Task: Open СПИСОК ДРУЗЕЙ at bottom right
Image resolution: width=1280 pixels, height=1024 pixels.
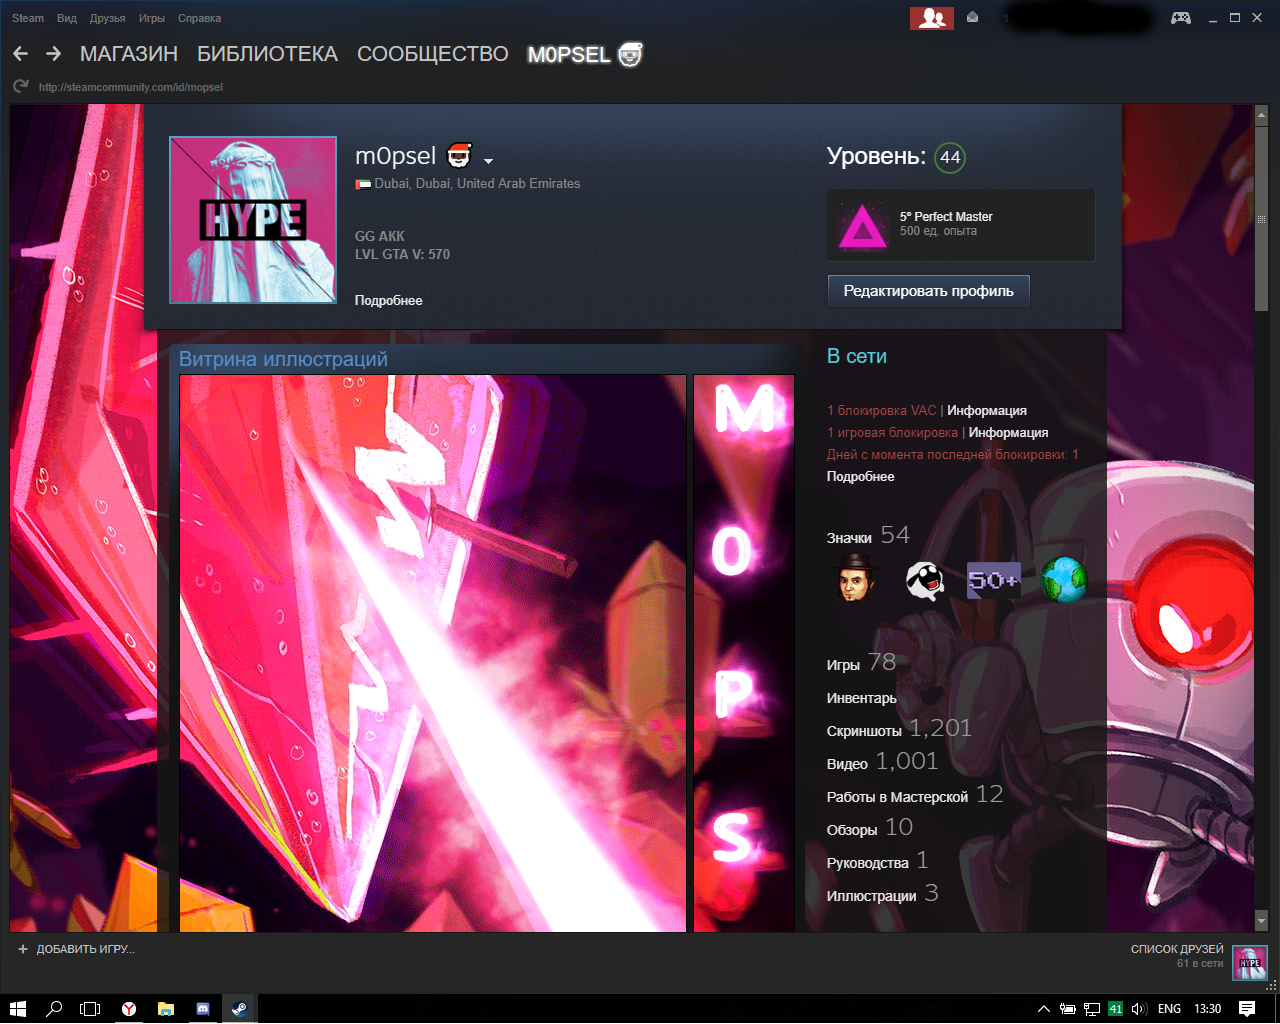Action: pos(1177,949)
